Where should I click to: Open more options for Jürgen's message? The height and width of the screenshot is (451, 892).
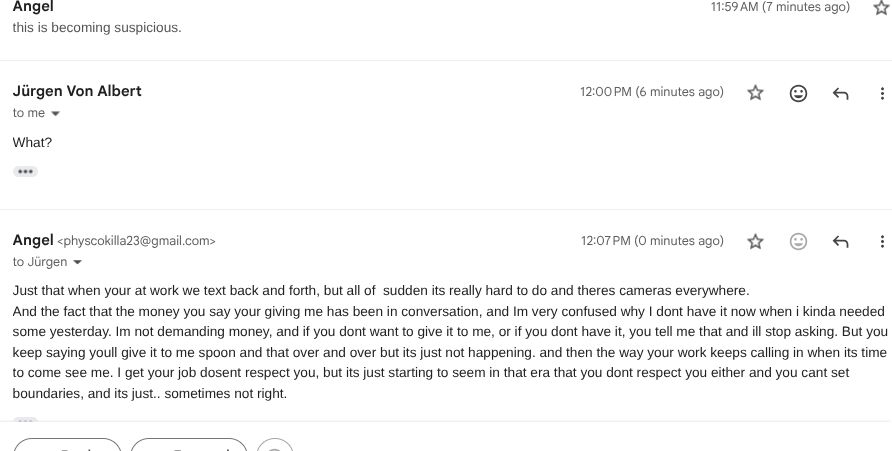tap(881, 93)
